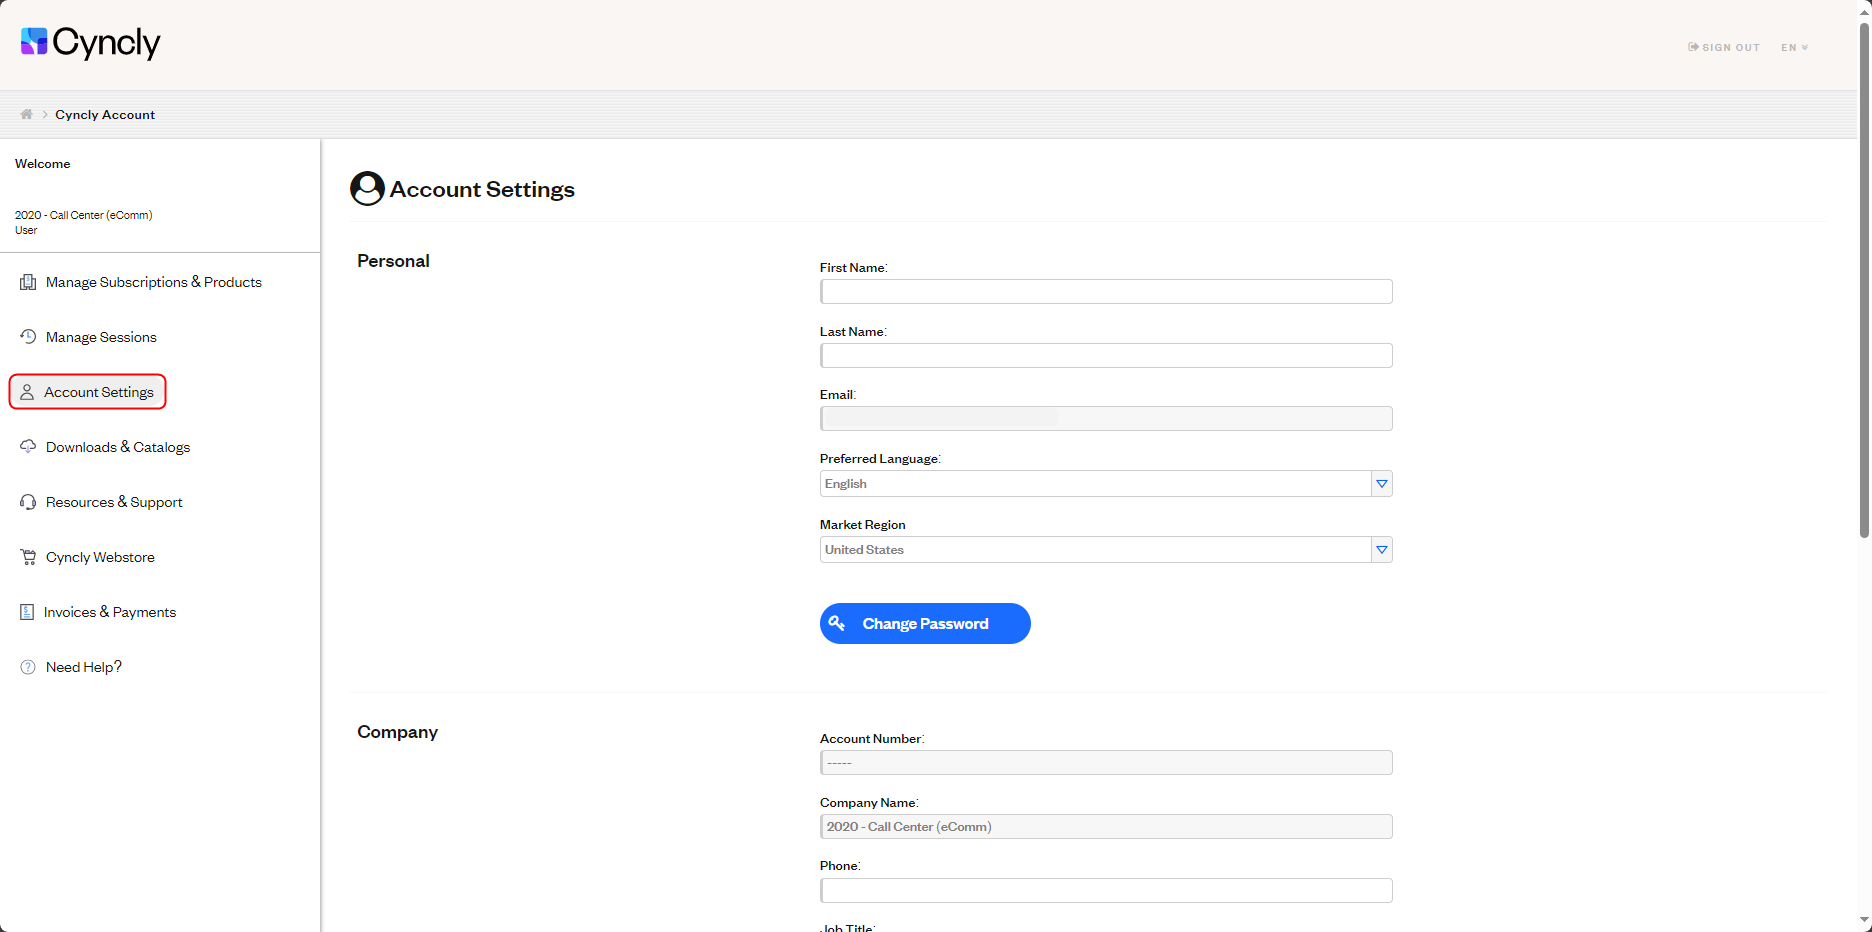Open Manage Subscriptions & Products

154,282
